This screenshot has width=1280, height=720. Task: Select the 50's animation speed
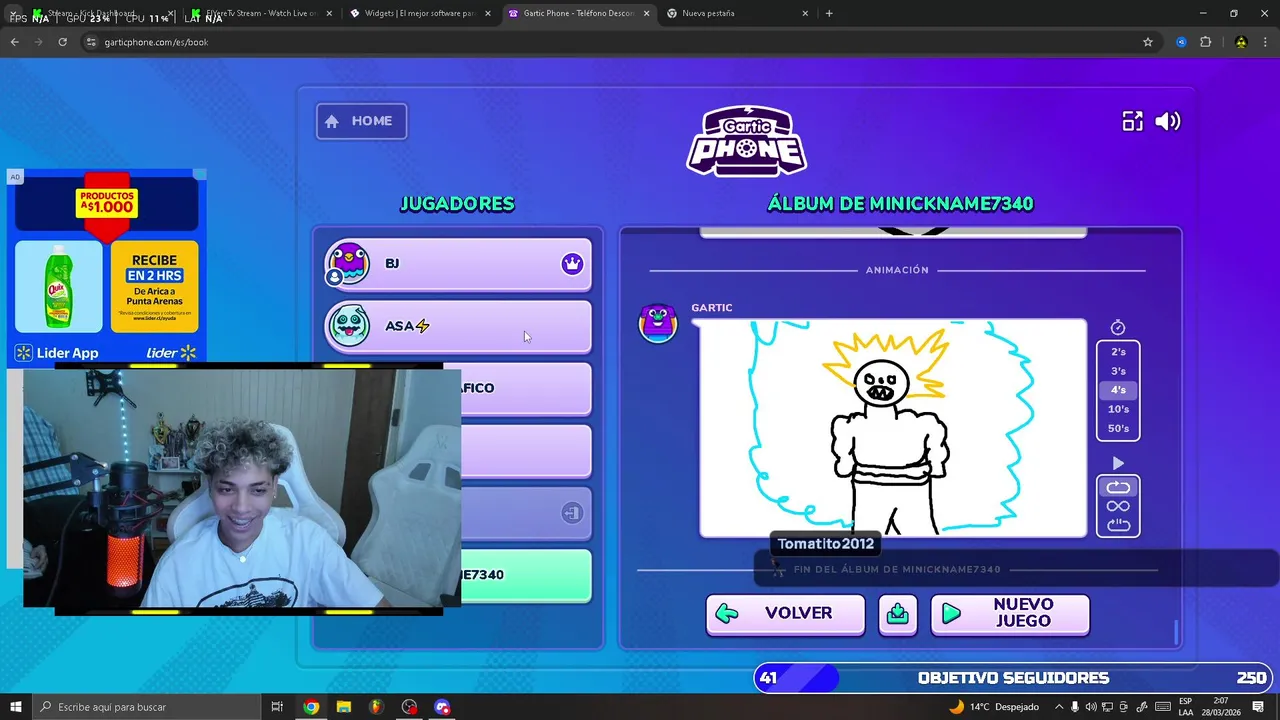[x=1118, y=428]
